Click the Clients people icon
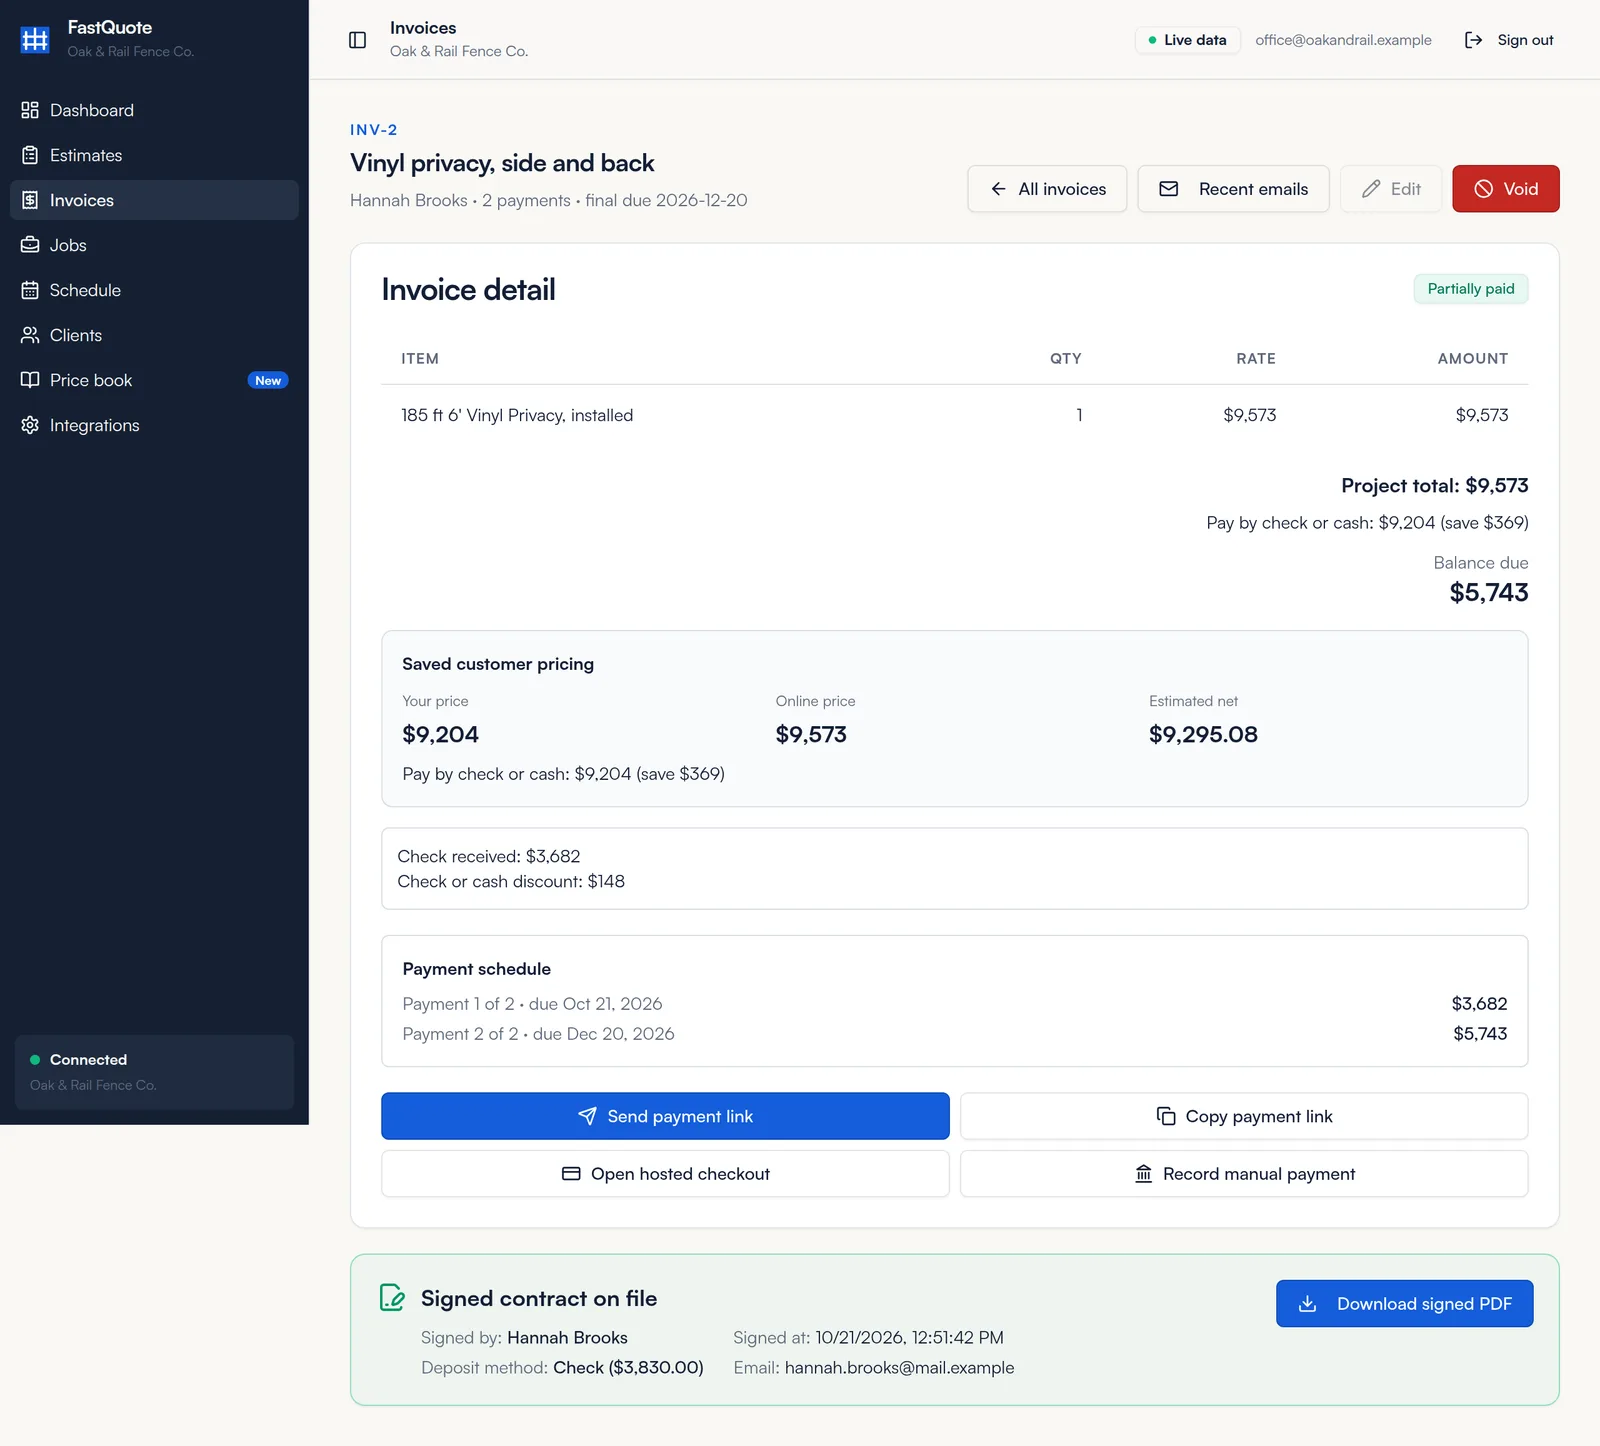1600x1446 pixels. (x=30, y=335)
